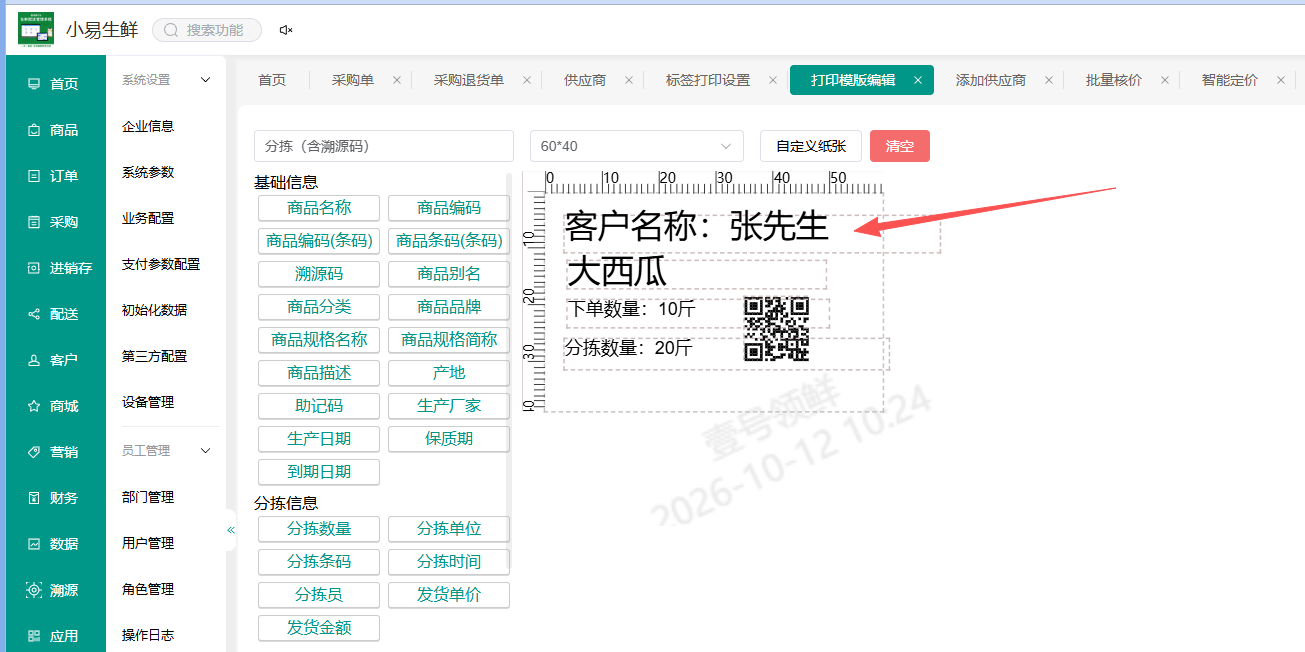Switch to the 采购单 tab
The image size is (1305, 652).
tap(353, 80)
